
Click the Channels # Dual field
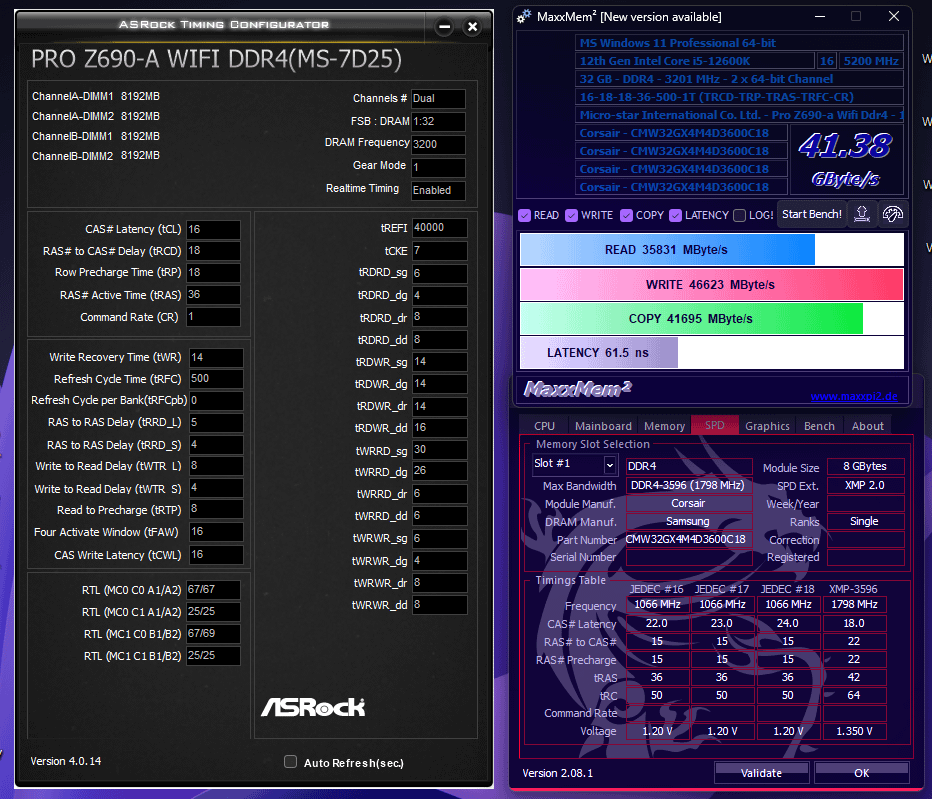pos(438,99)
